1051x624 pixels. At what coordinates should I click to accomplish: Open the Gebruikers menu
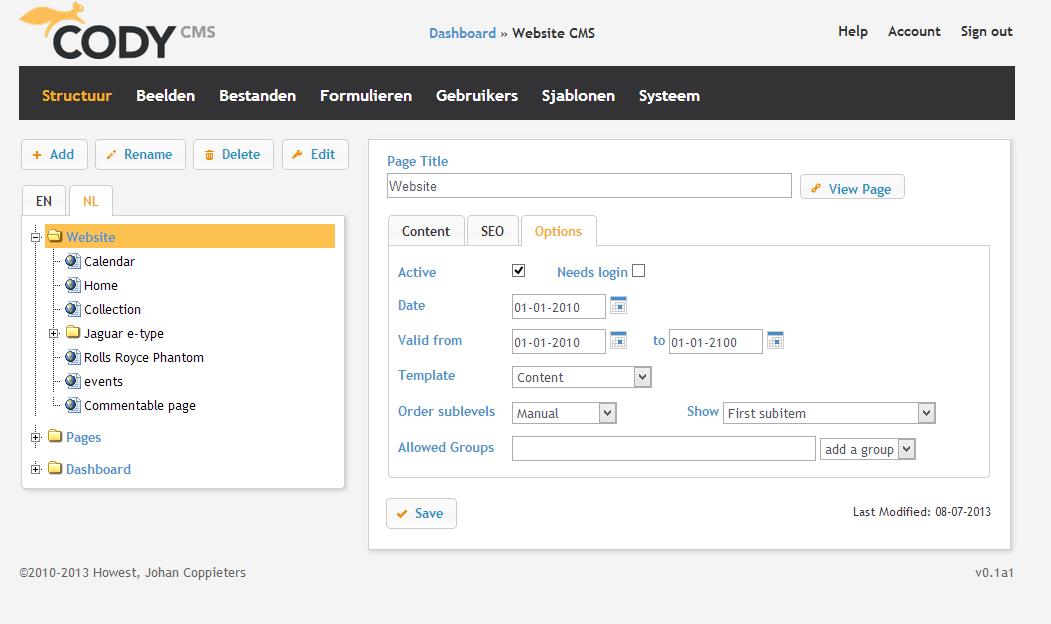[x=477, y=95]
